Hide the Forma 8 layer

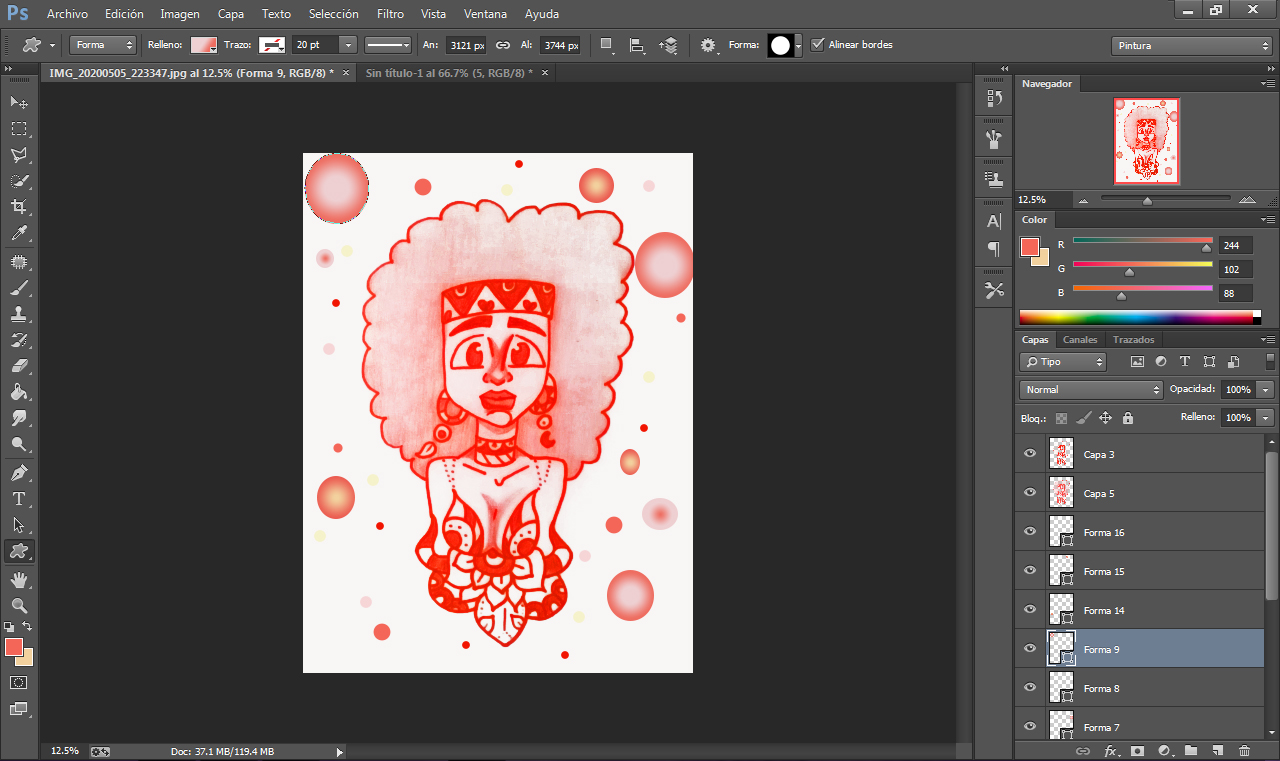(x=1030, y=688)
